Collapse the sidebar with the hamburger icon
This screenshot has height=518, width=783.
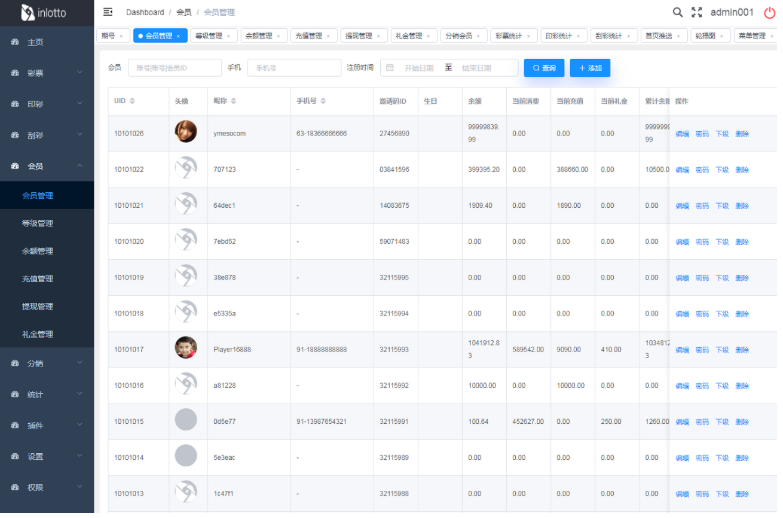(107, 12)
